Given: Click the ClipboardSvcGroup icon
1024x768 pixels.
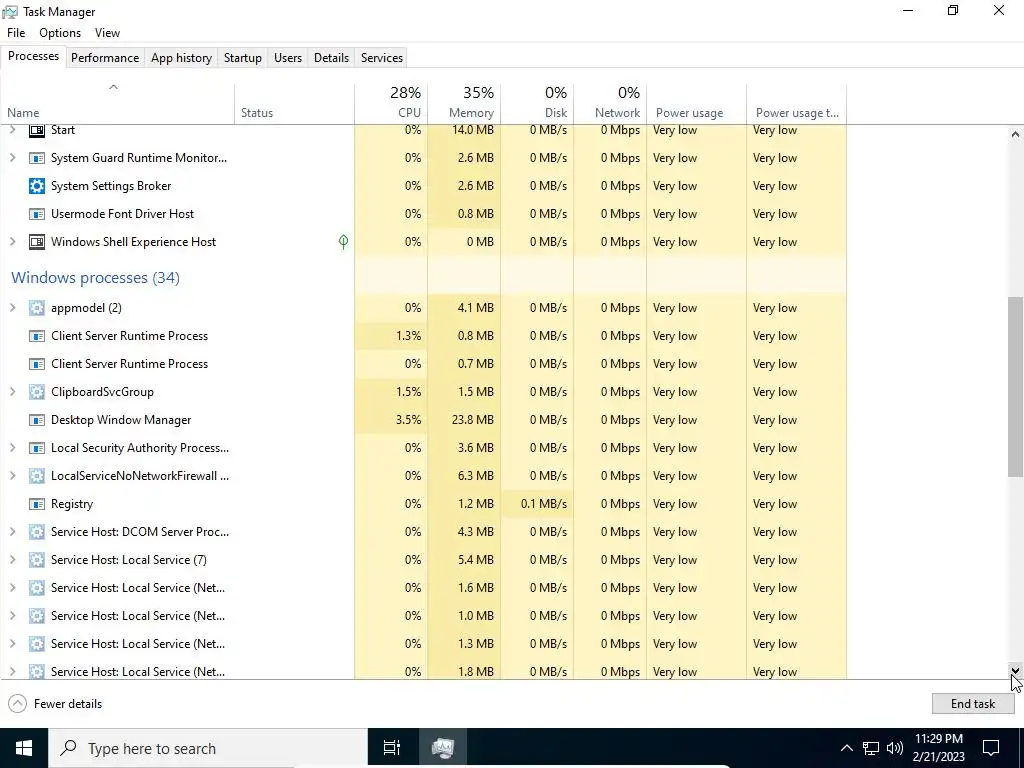Looking at the screenshot, I should [37, 392].
